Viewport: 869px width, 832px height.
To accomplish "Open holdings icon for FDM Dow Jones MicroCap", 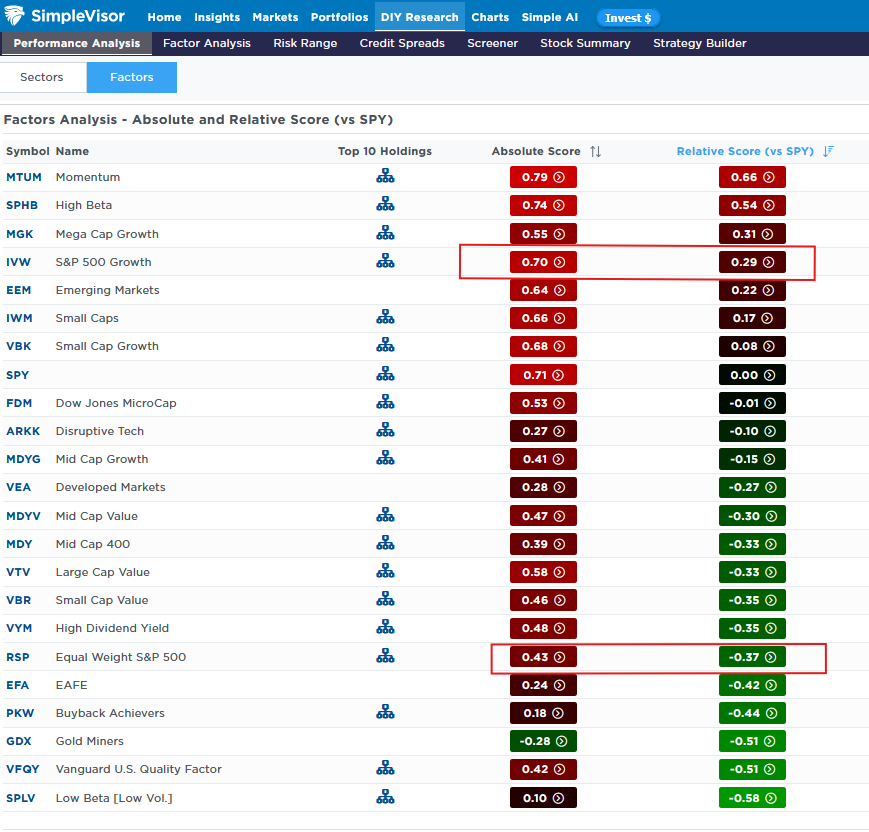I will (x=385, y=402).
